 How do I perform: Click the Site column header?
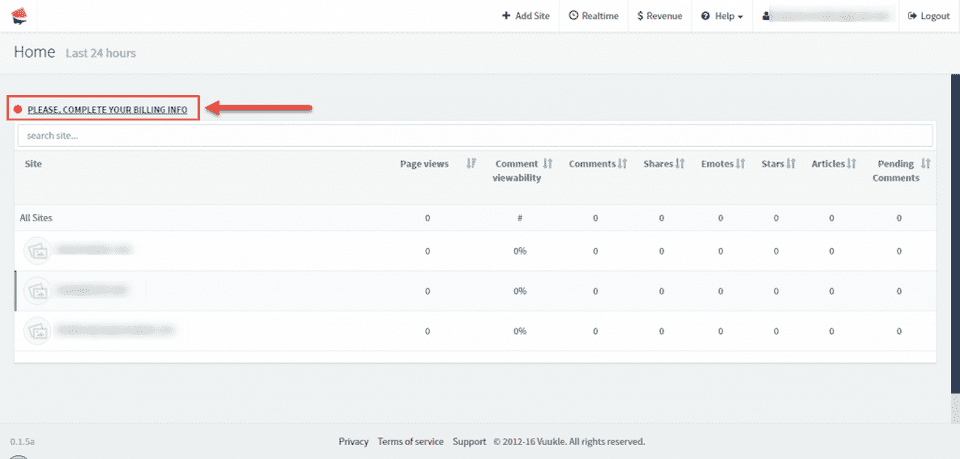pos(33,164)
